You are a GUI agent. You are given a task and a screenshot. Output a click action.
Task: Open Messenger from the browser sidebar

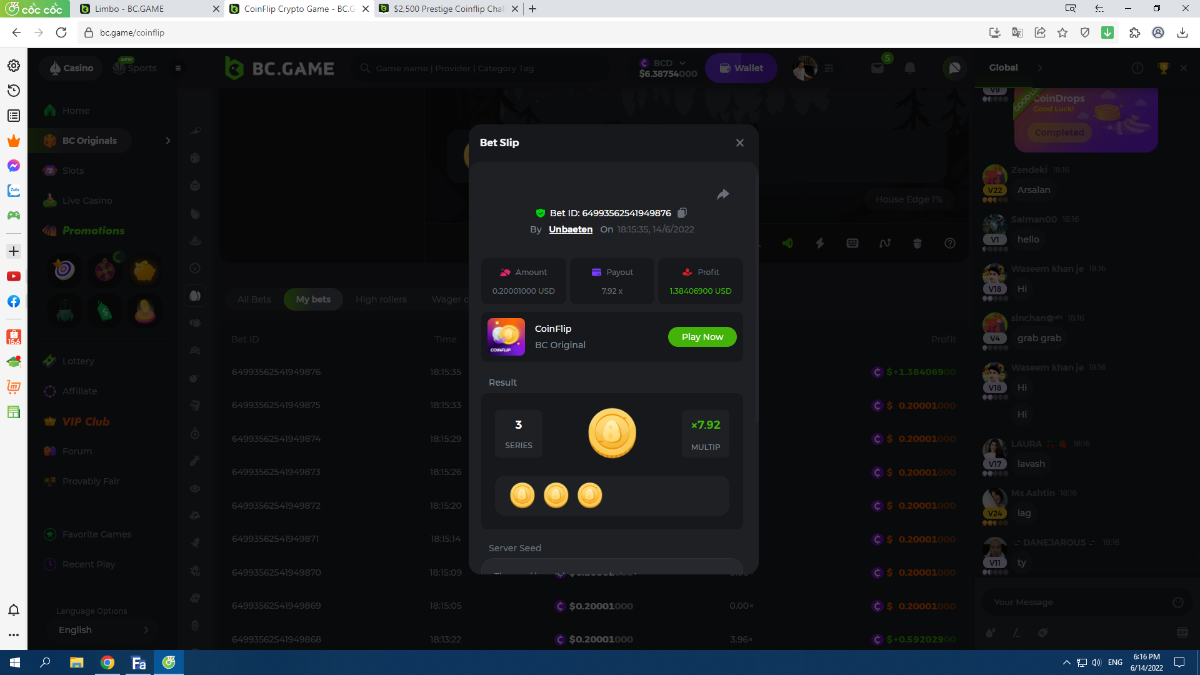(x=14, y=166)
